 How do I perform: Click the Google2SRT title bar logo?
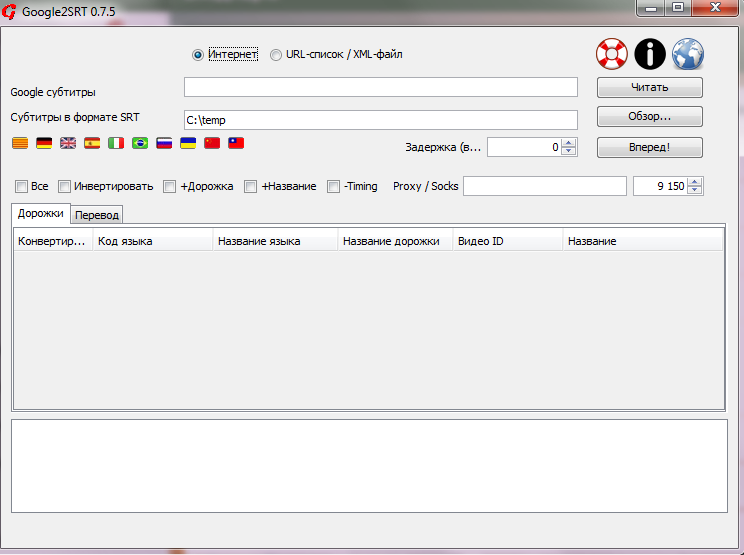point(9,11)
